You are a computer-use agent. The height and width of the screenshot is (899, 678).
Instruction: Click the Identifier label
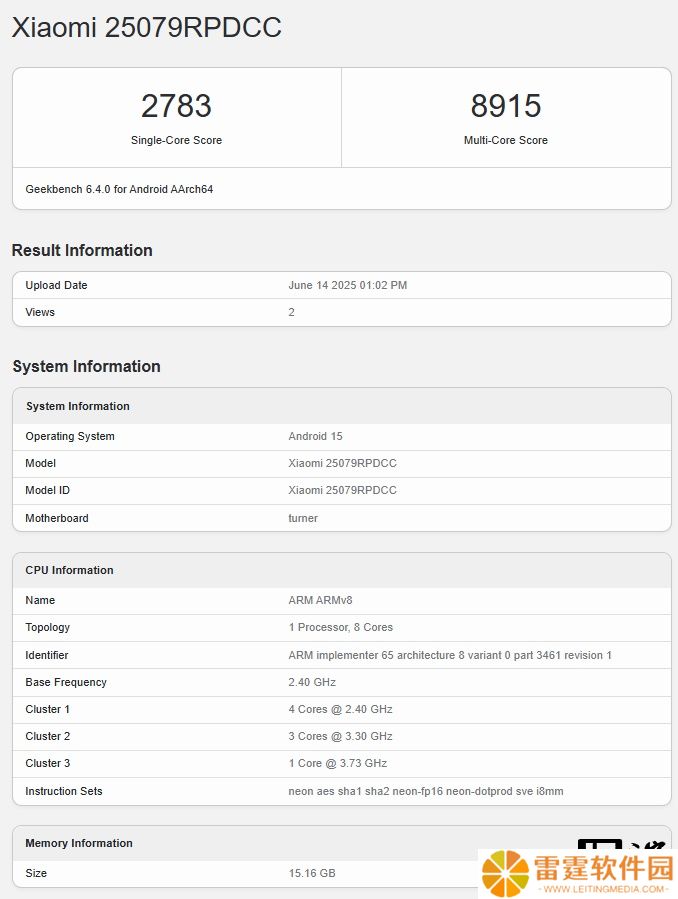pyautogui.click(x=47, y=655)
